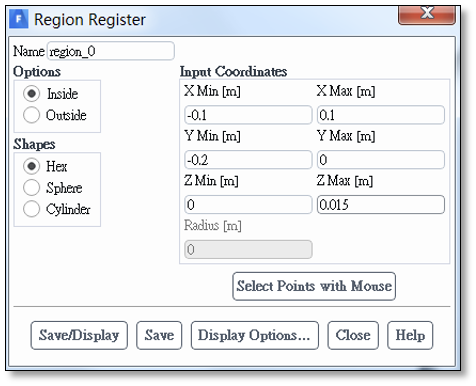Click the Save/Display button
476x386 pixels.
(x=79, y=335)
